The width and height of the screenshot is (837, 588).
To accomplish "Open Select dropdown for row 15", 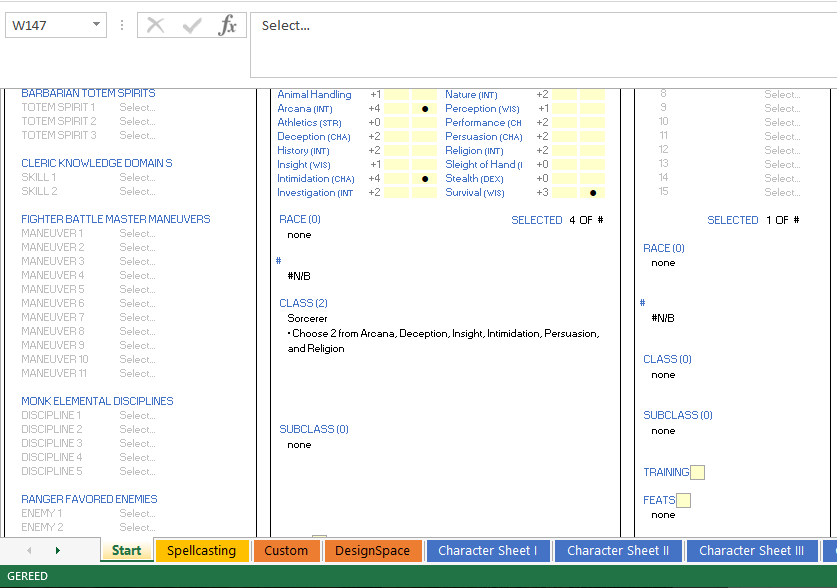I will 782,192.
